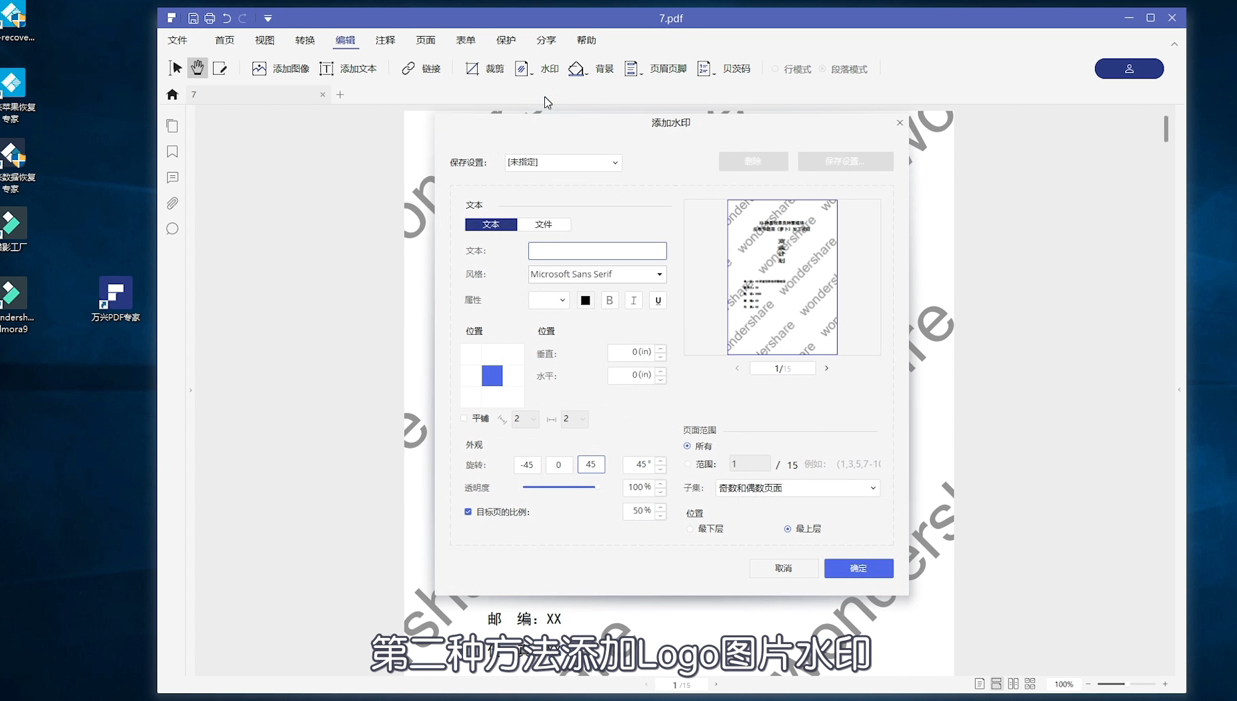1237x701 pixels.
Task: Click the undo arrow in title bar
Action: (227, 18)
